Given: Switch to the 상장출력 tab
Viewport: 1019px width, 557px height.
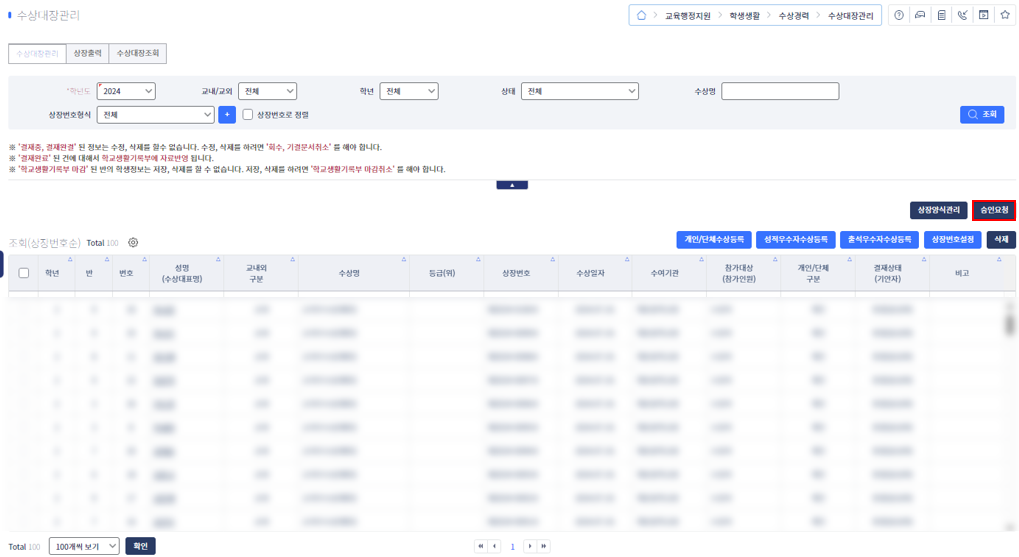Looking at the screenshot, I should (88, 53).
